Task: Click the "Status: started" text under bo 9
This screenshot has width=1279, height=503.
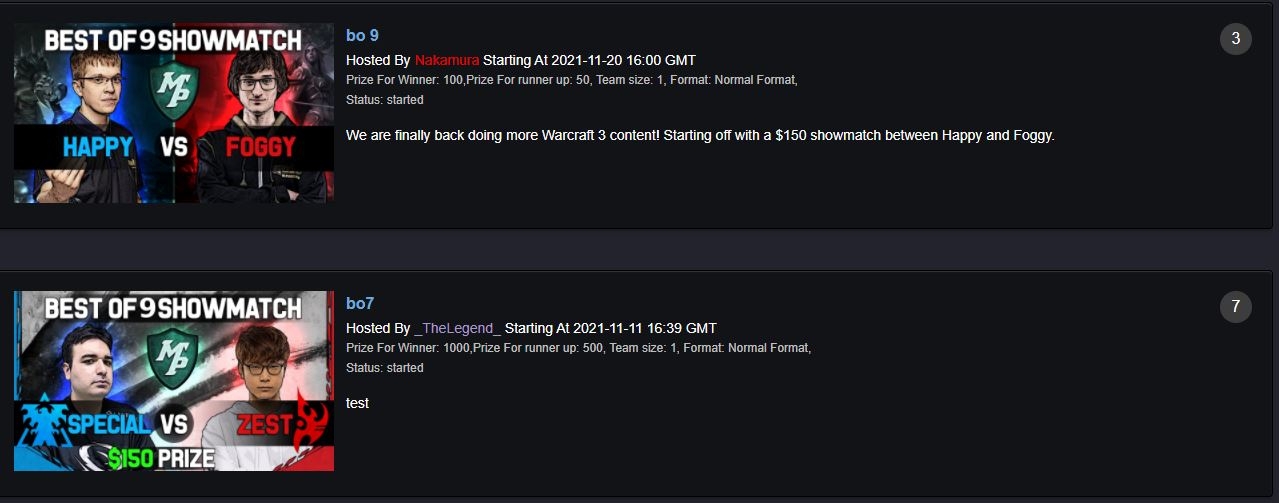Action: [384, 100]
